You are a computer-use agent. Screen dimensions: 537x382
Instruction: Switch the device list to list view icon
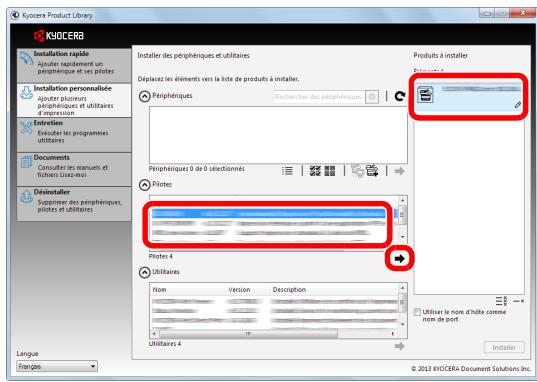287,171
